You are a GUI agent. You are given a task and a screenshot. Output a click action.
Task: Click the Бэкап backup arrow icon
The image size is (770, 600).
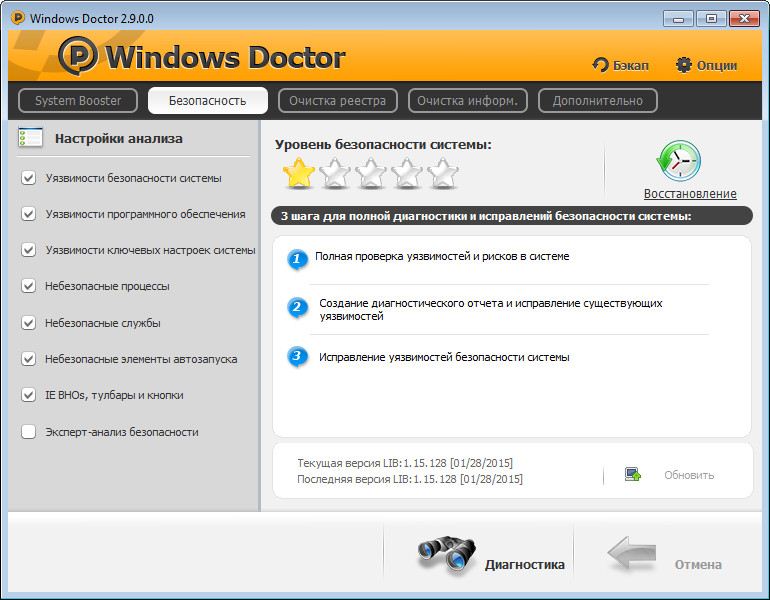pyautogui.click(x=601, y=65)
